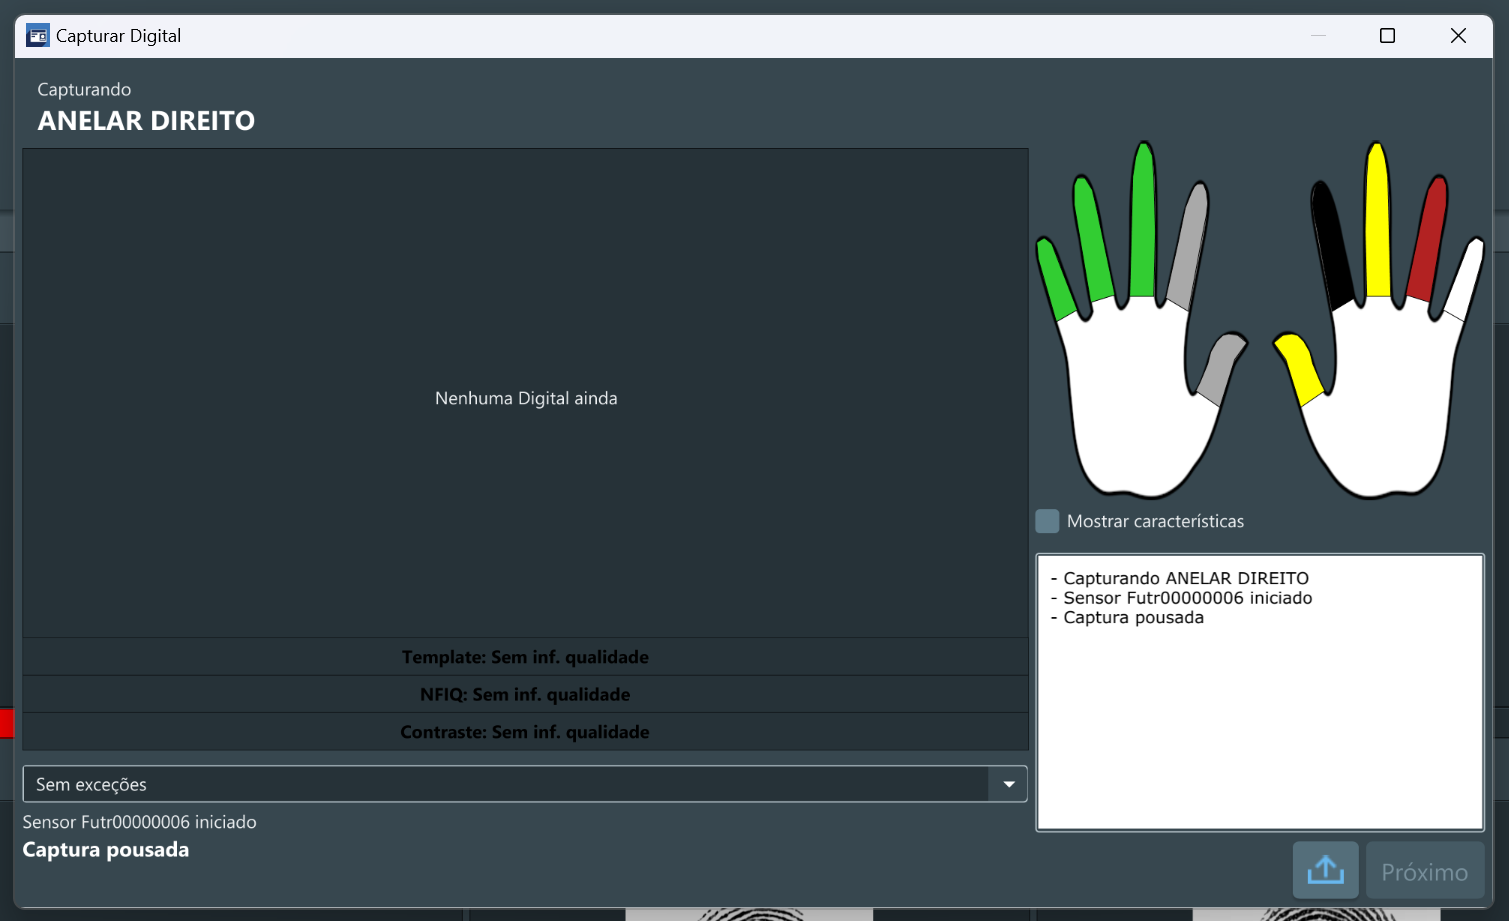The image size is (1509, 921).
Task: Click the Capturar Digital app icon in title bar
Action: (x=37, y=36)
